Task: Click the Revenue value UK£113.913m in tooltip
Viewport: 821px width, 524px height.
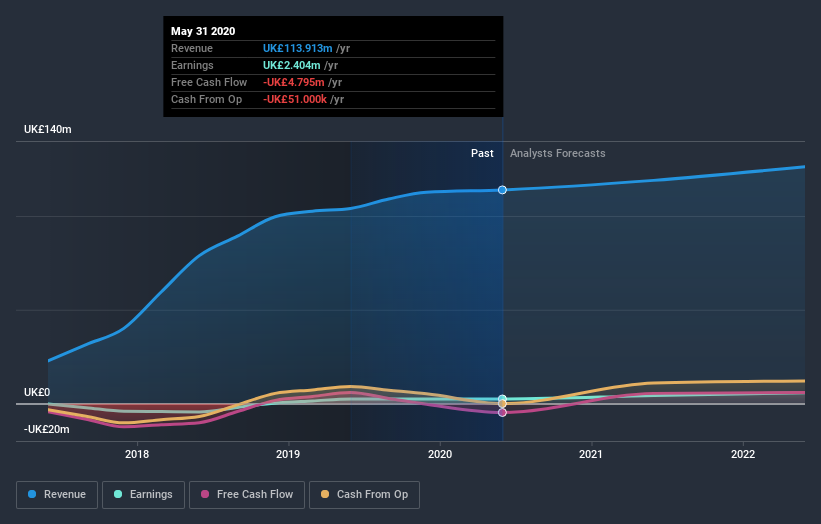Action: [x=297, y=48]
